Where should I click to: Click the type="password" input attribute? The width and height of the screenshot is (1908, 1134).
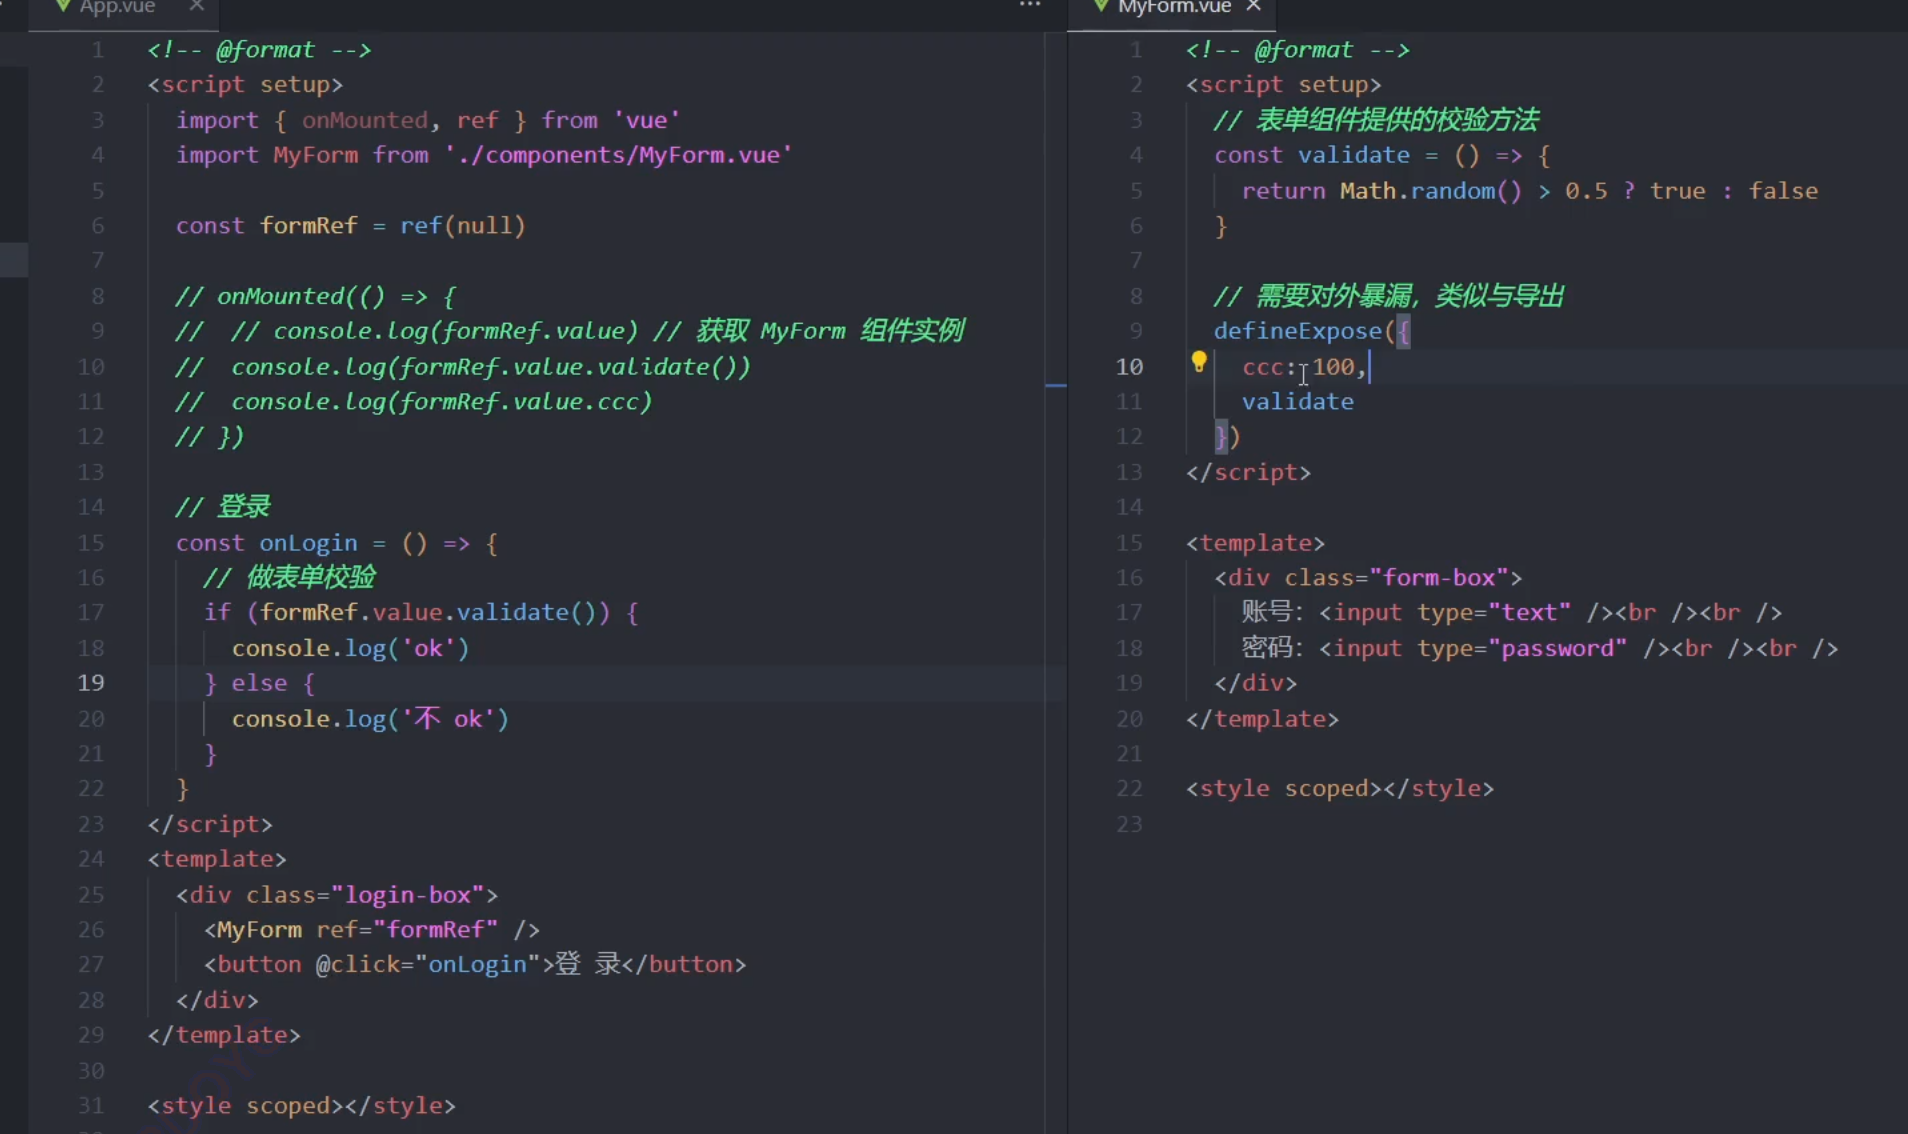(x=1522, y=648)
